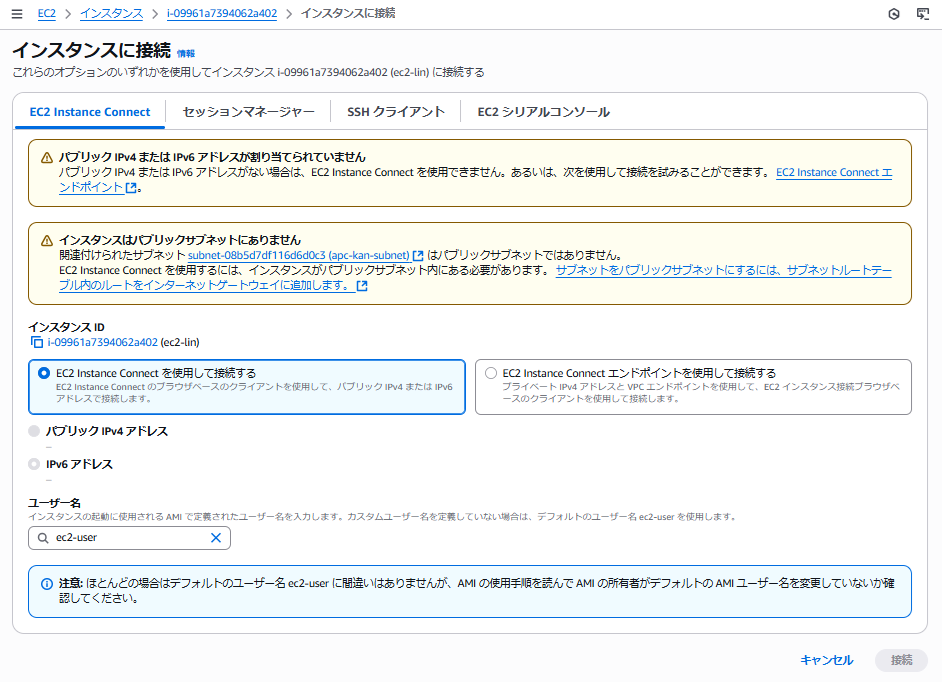
Task: Copy instance ID i-09961a7394062a402 icon
Action: (x=37, y=343)
